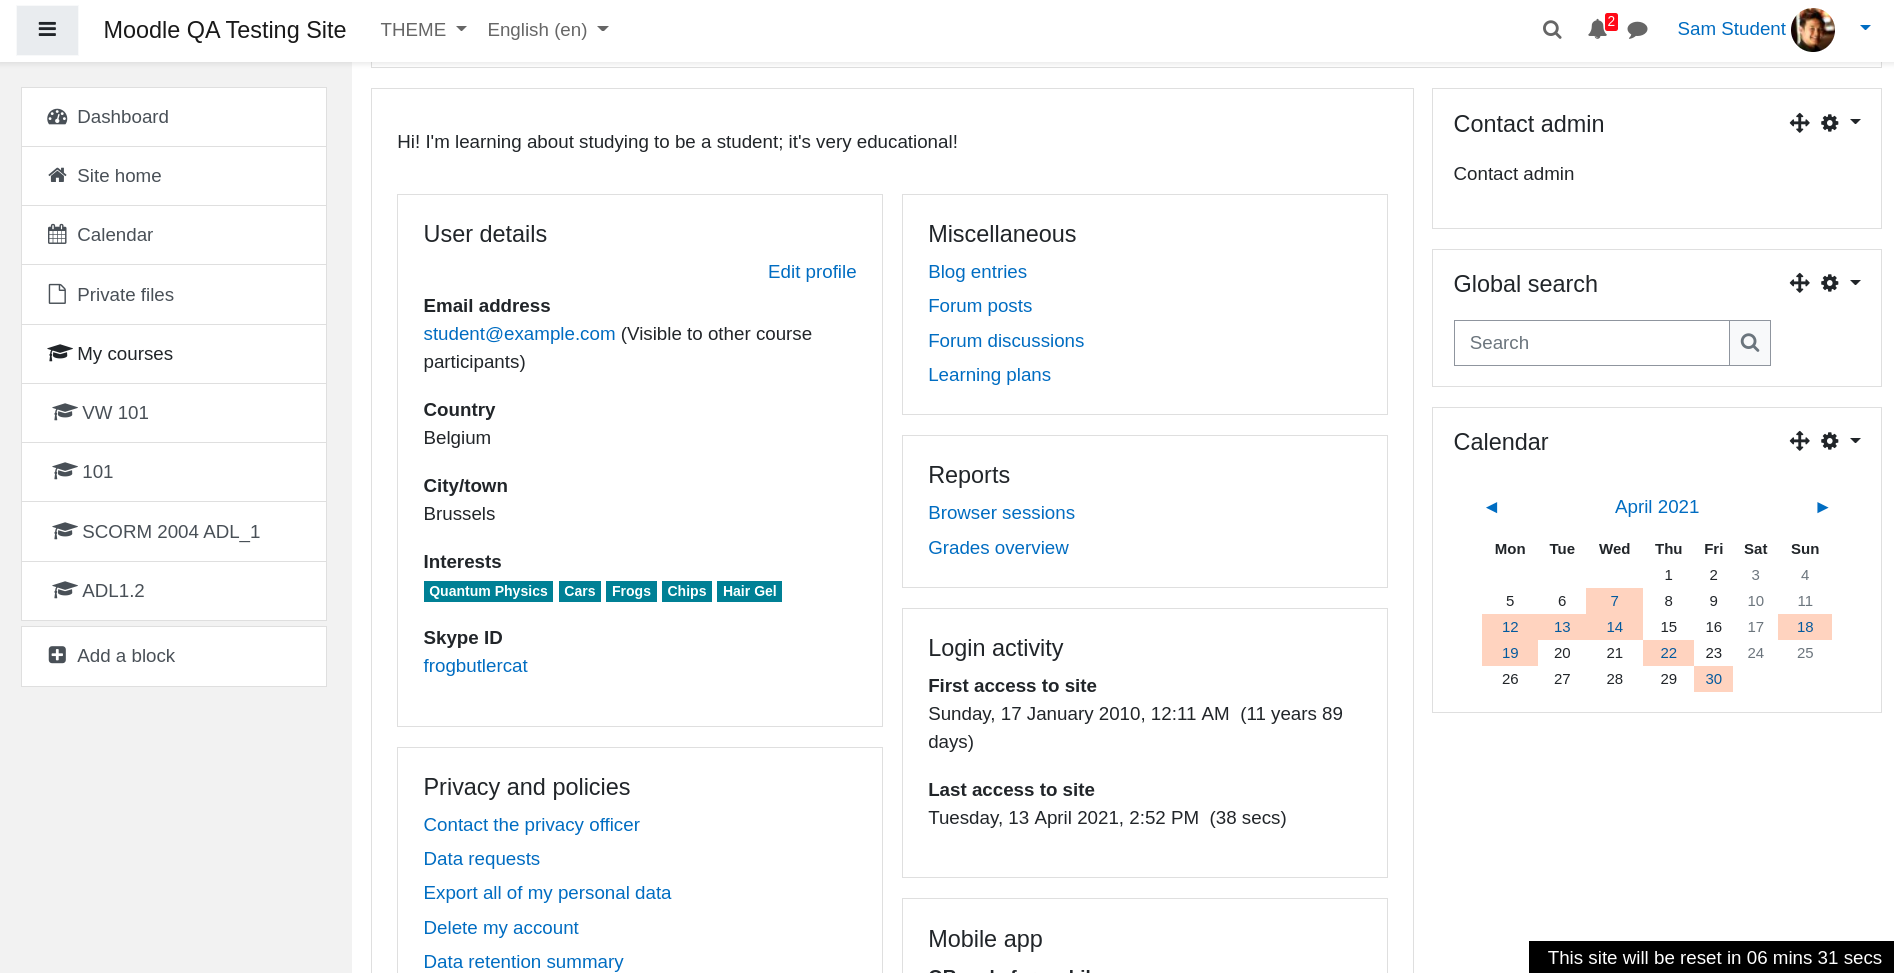Open the messages speech bubble icon
The width and height of the screenshot is (1894, 973).
[x=1638, y=30]
